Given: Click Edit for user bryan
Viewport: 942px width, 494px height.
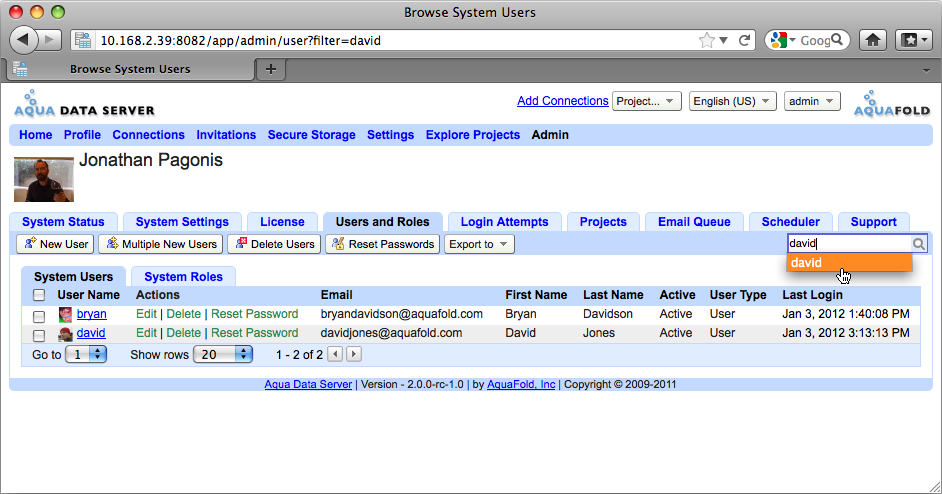Looking at the screenshot, I should tap(146, 314).
